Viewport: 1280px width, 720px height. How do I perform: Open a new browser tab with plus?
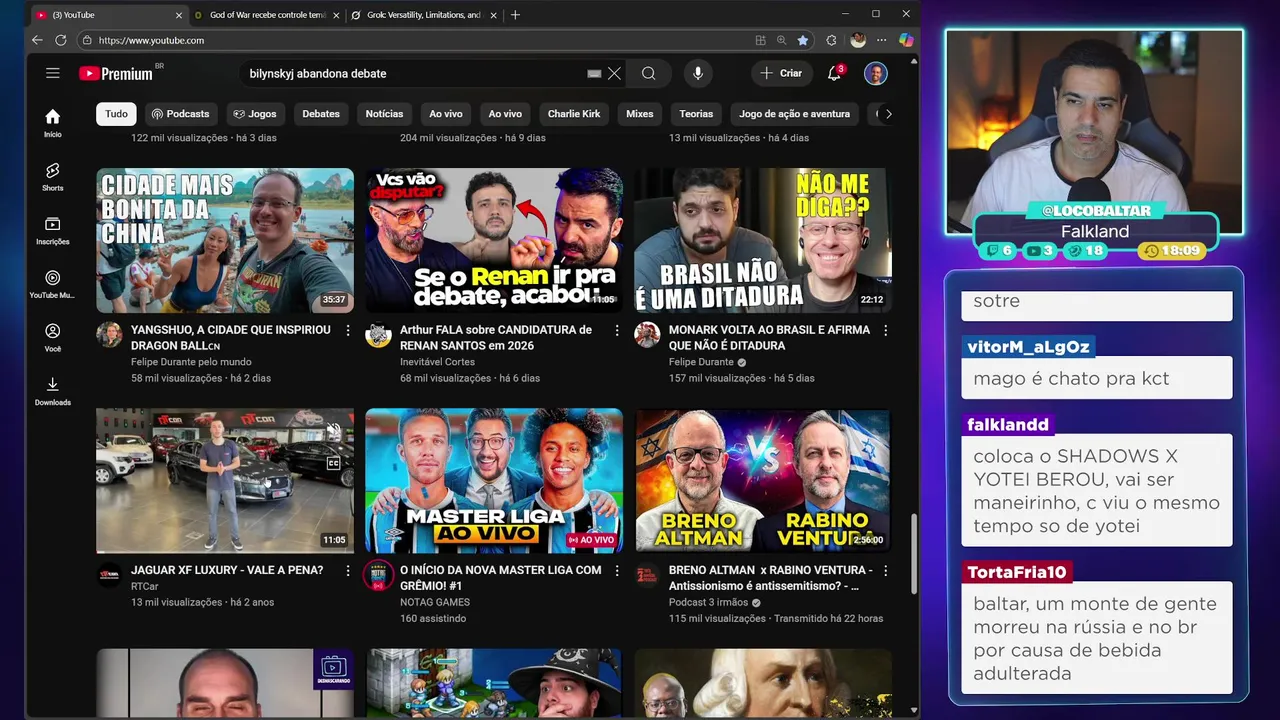pos(515,15)
